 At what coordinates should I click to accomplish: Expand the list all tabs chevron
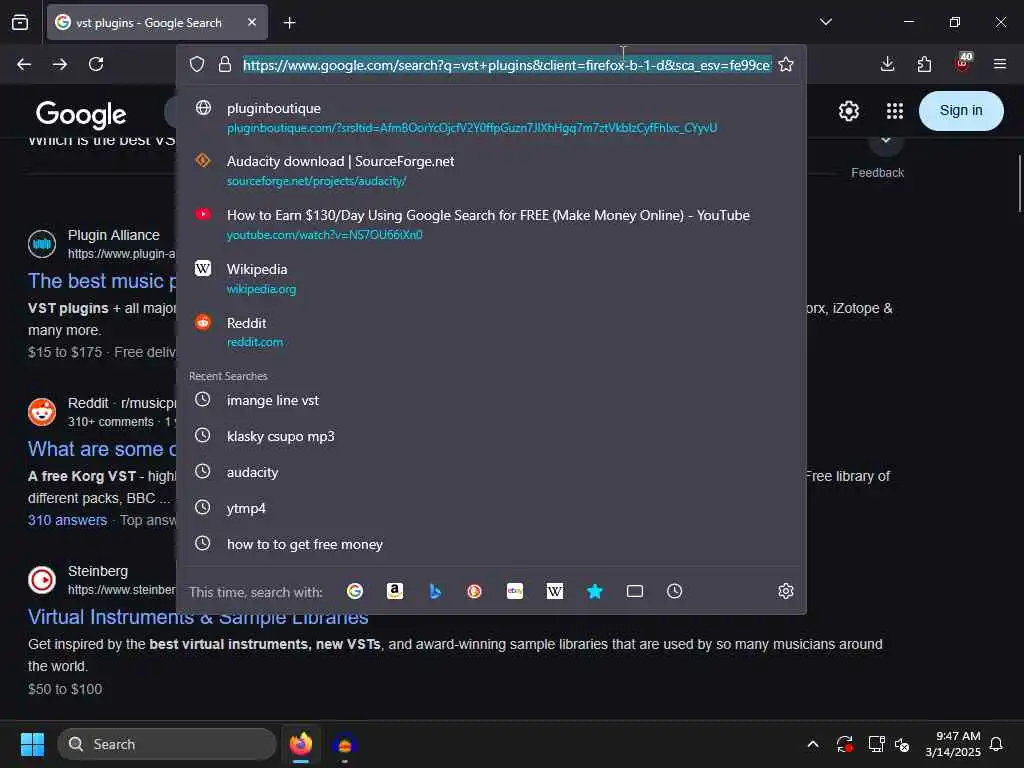(825, 22)
